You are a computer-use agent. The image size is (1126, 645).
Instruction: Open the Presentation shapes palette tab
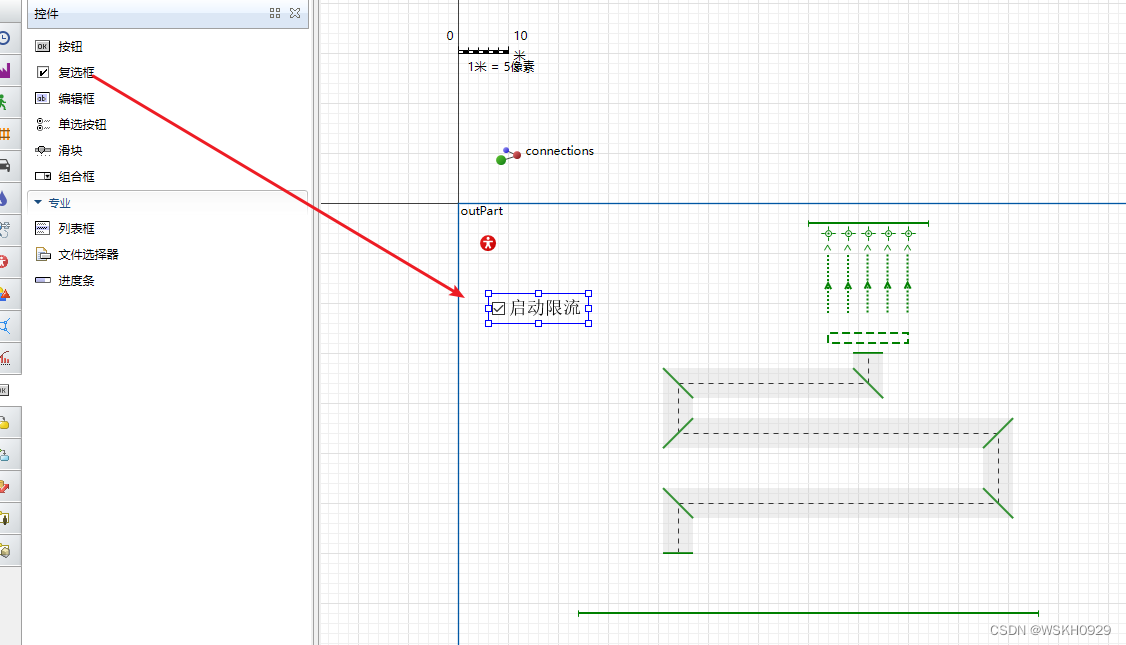[5, 293]
